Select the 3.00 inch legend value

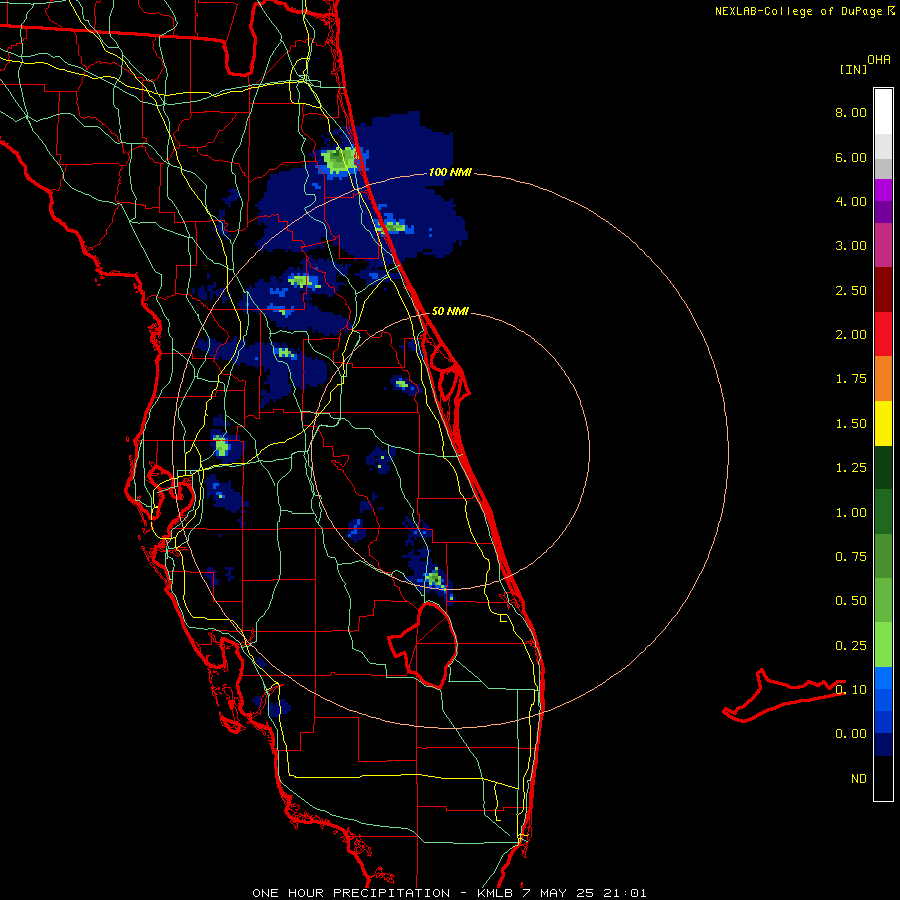coord(851,246)
